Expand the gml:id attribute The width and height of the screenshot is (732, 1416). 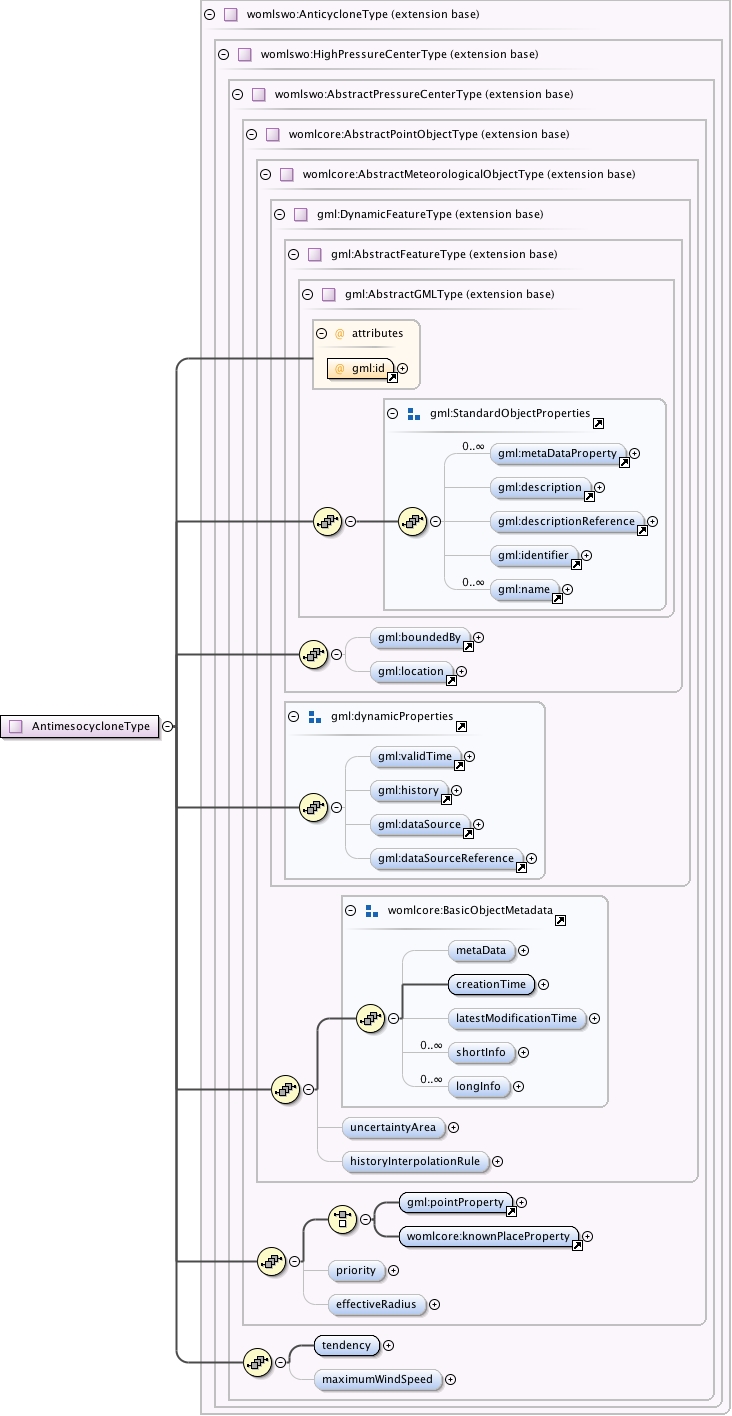(403, 369)
